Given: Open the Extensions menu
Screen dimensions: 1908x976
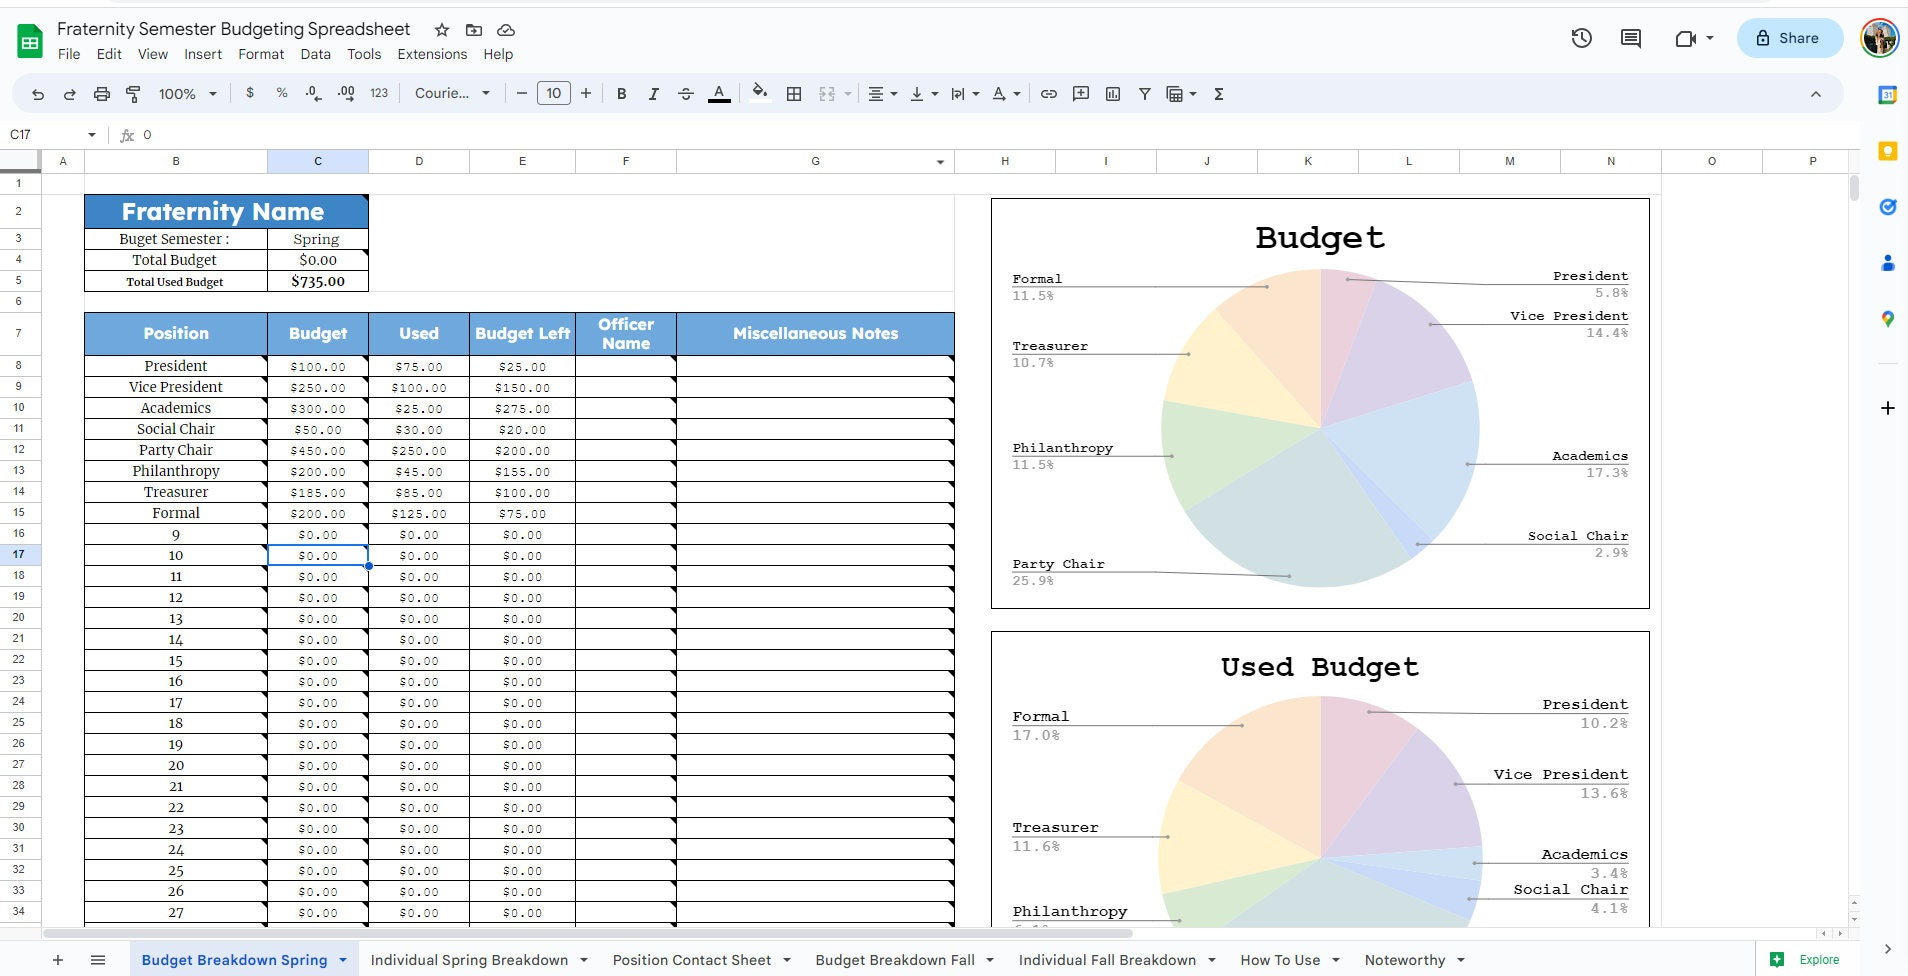Looking at the screenshot, I should (432, 54).
